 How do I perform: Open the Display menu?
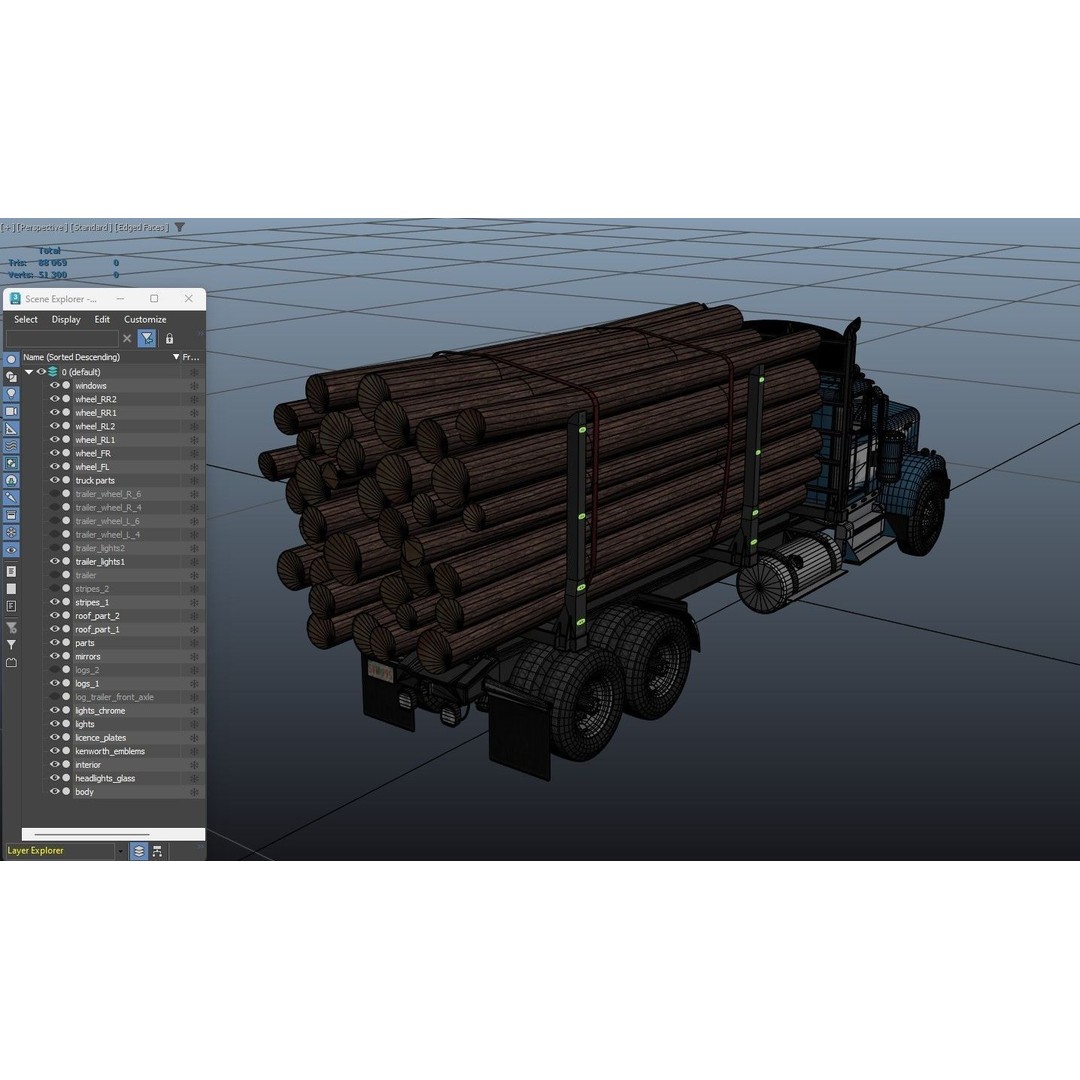(66, 319)
